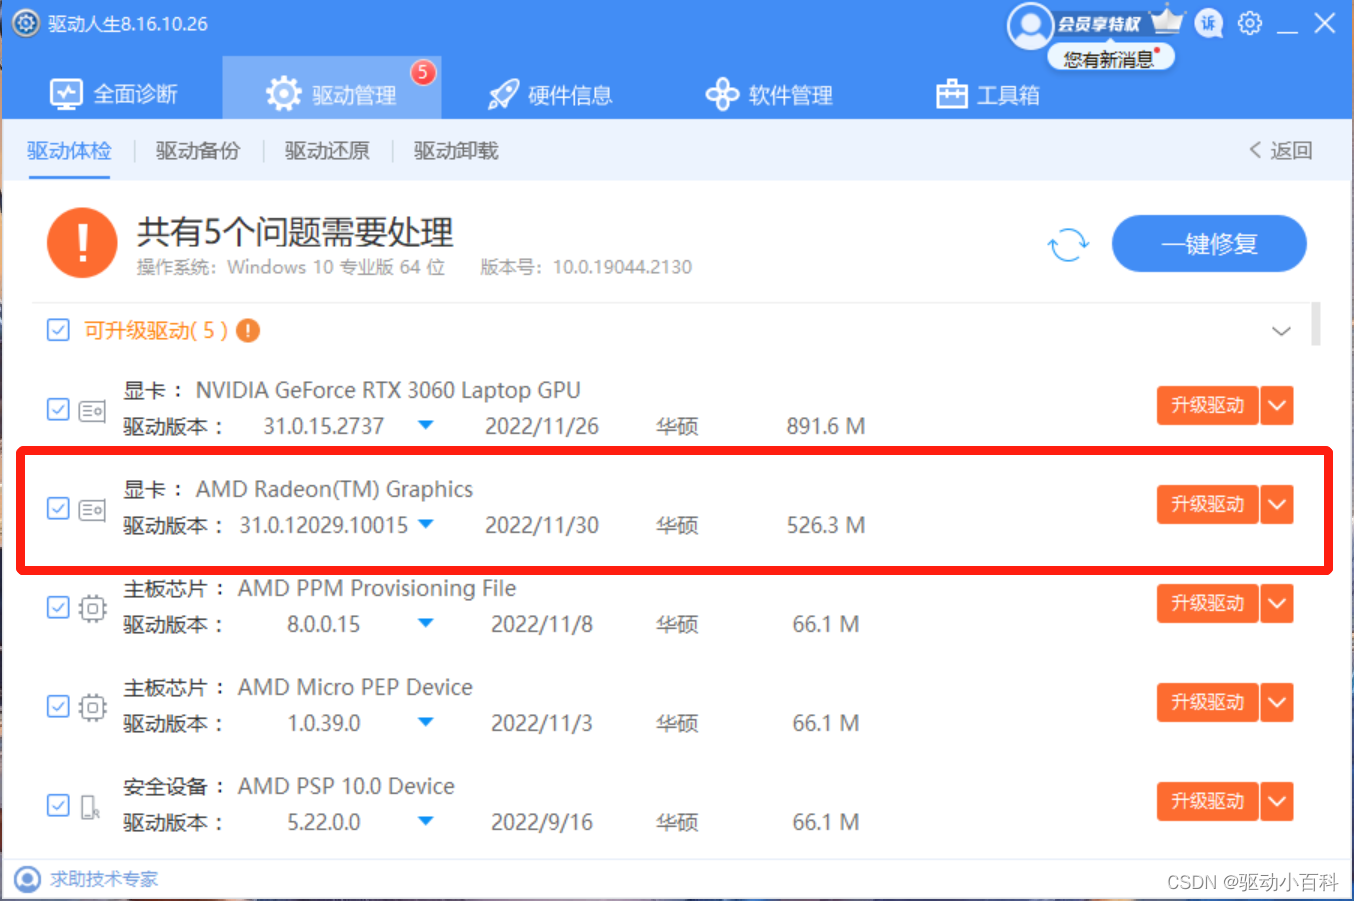Click the red 5 badge on 驱动管理
The width and height of the screenshot is (1354, 901).
[423, 72]
